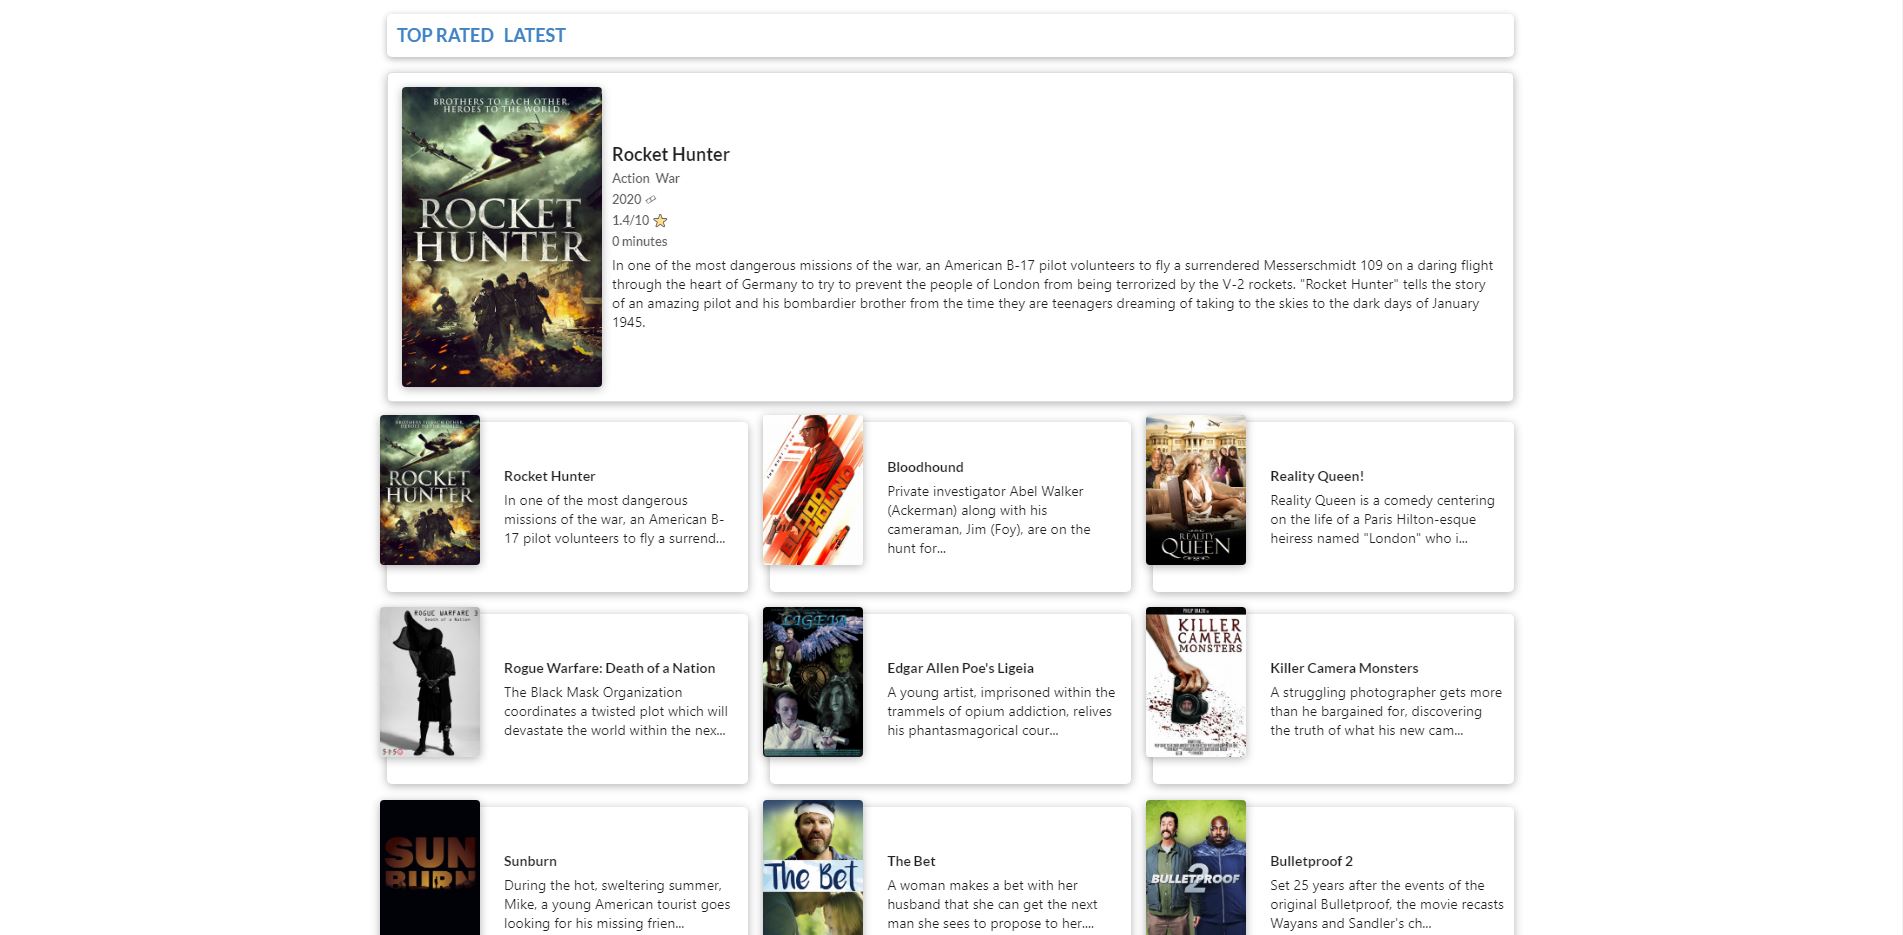The height and width of the screenshot is (935, 1903).
Task: Click the 0 minutes runtime text
Action: [640, 241]
